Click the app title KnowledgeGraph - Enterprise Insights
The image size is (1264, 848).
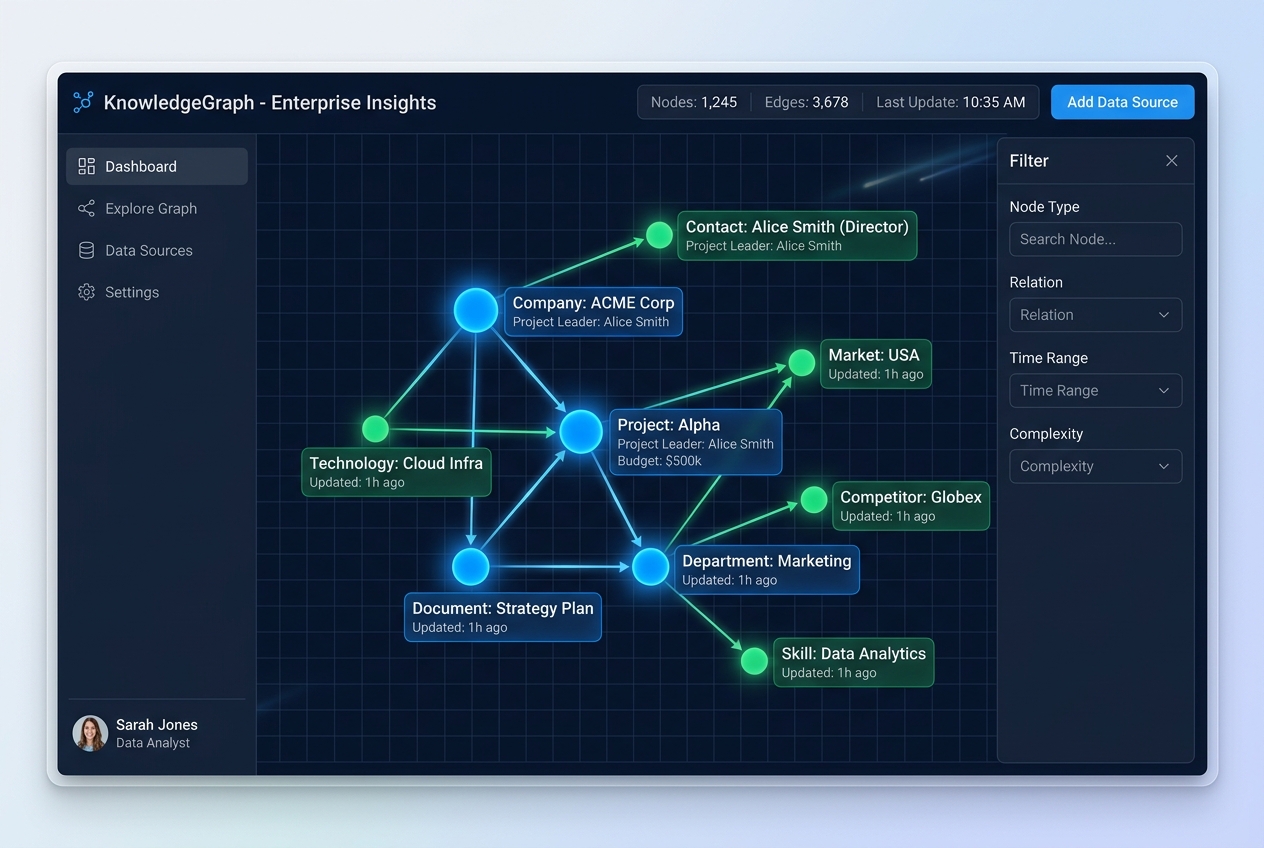pyautogui.click(x=270, y=102)
